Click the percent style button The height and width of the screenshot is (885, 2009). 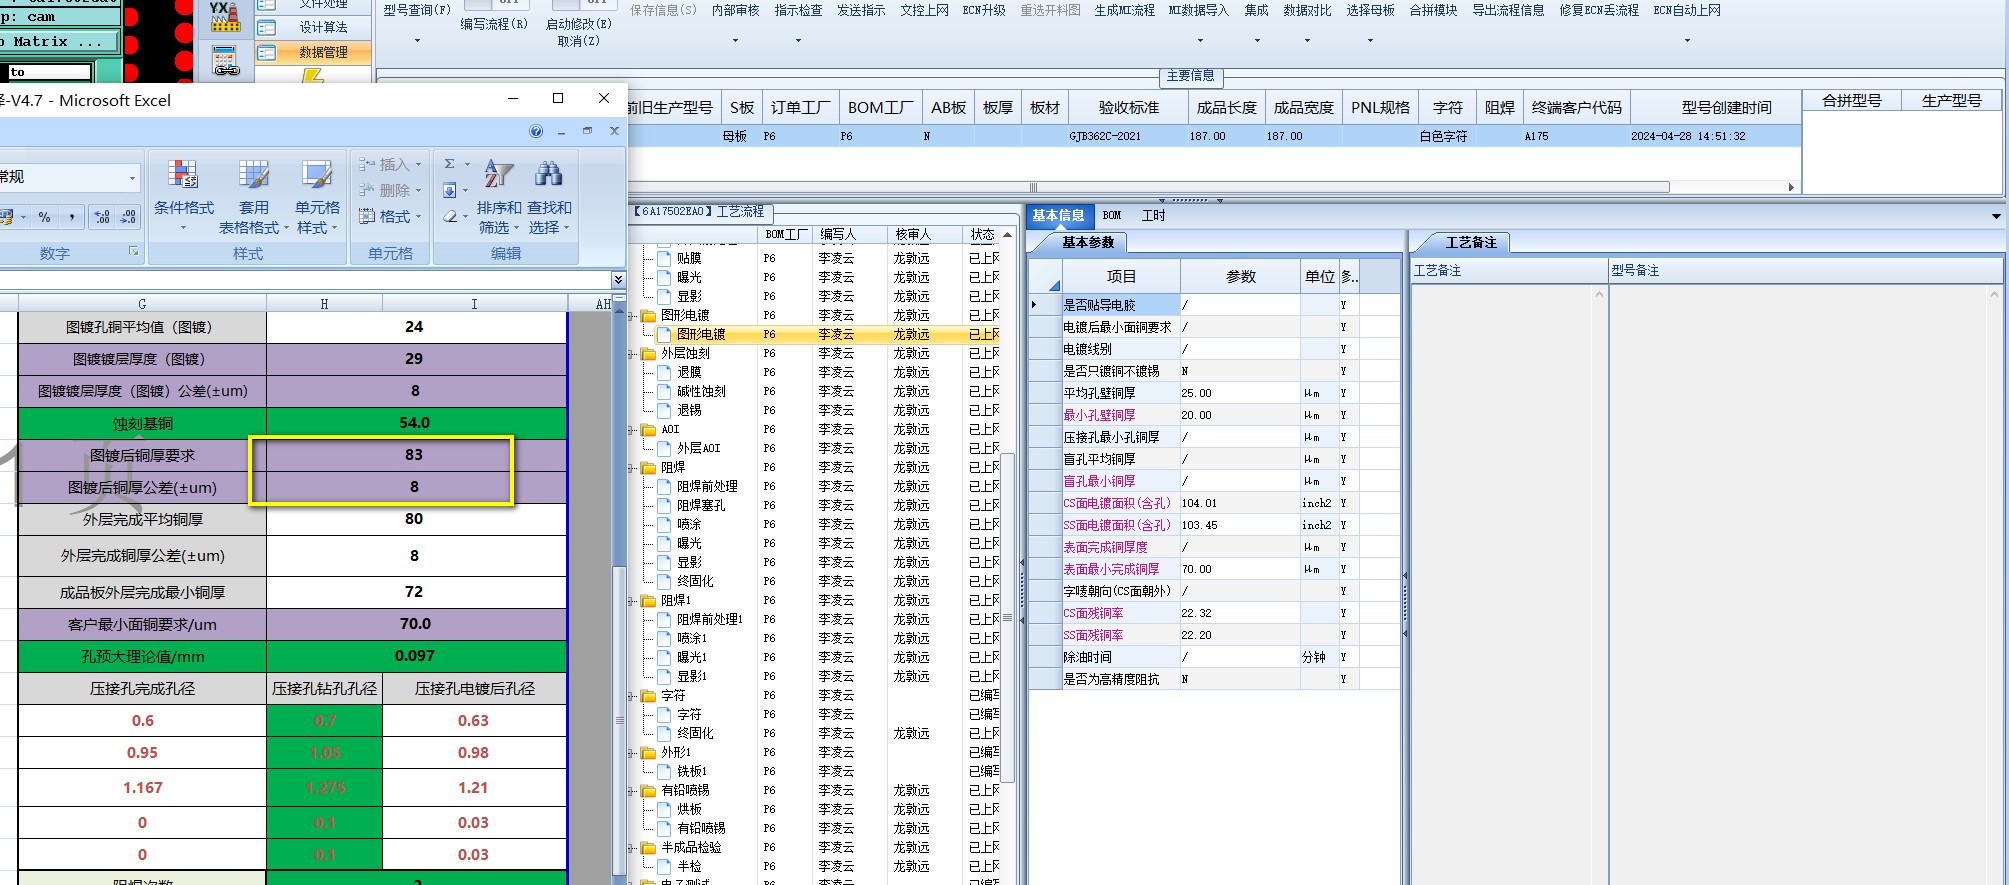(x=44, y=217)
